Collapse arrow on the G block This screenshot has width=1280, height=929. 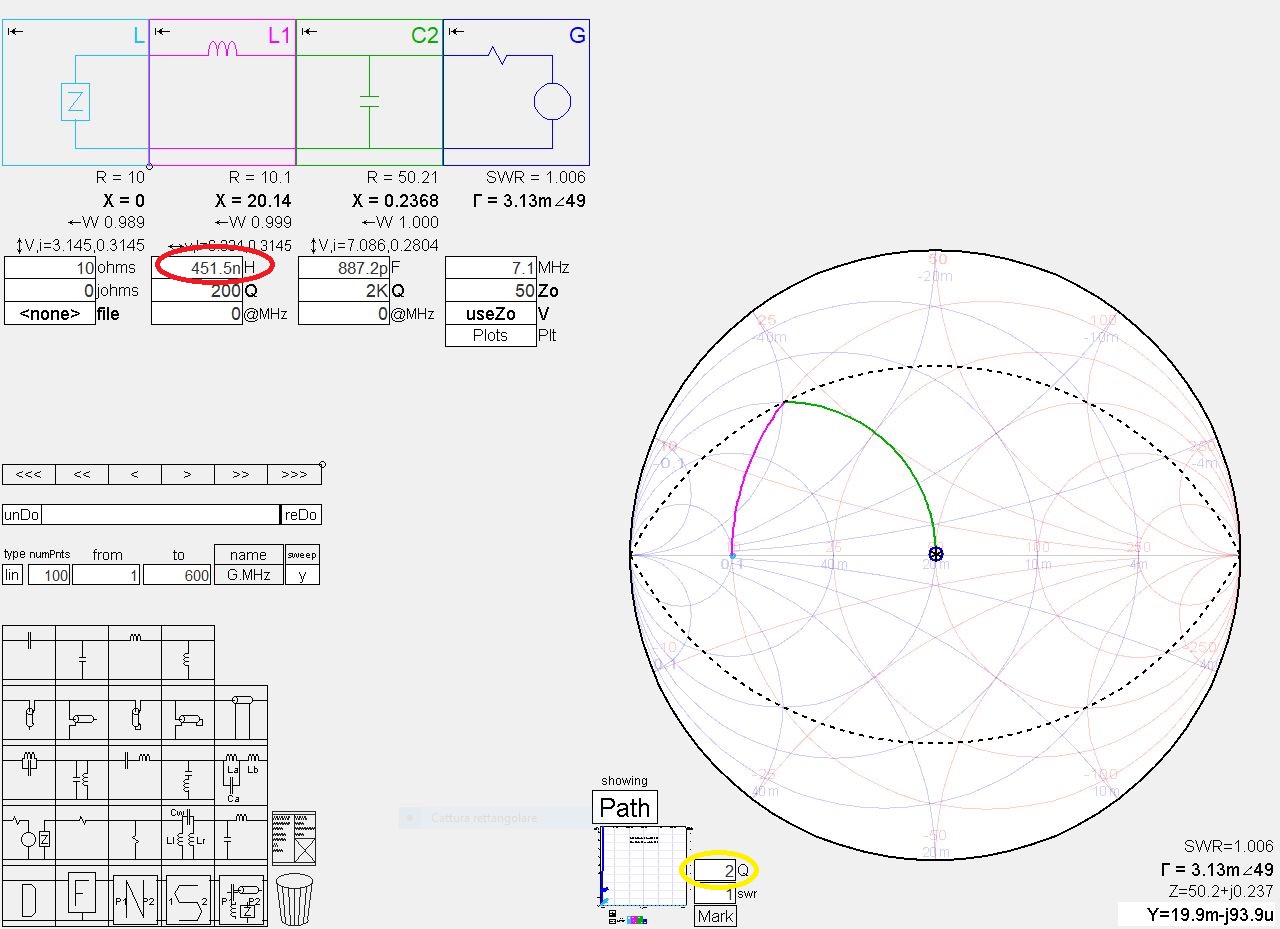(455, 31)
